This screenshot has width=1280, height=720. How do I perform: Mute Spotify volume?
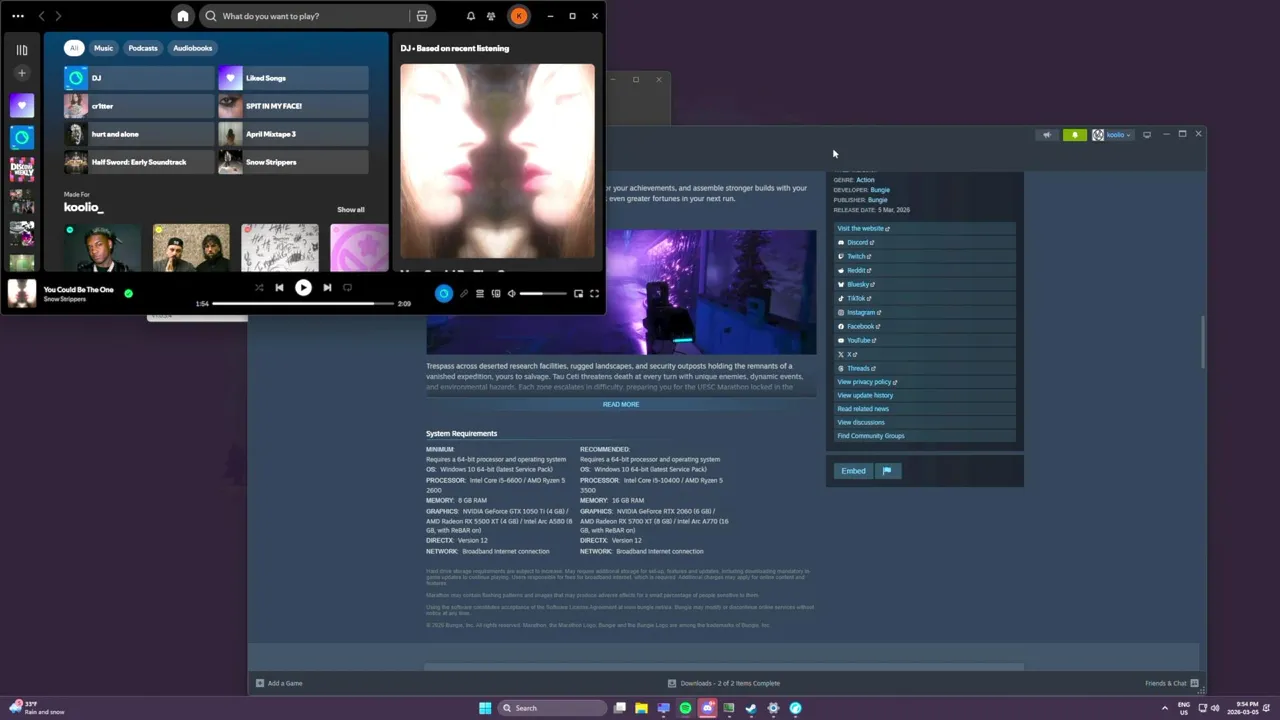pyautogui.click(x=512, y=293)
